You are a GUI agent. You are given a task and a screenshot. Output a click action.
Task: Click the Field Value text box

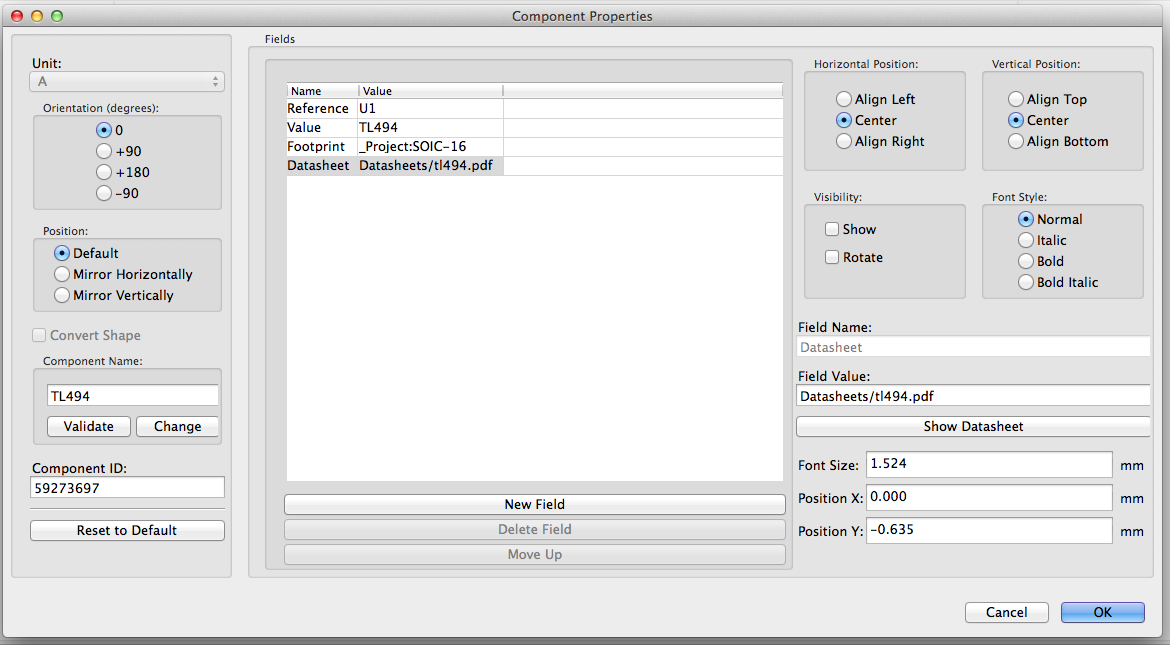pos(973,396)
